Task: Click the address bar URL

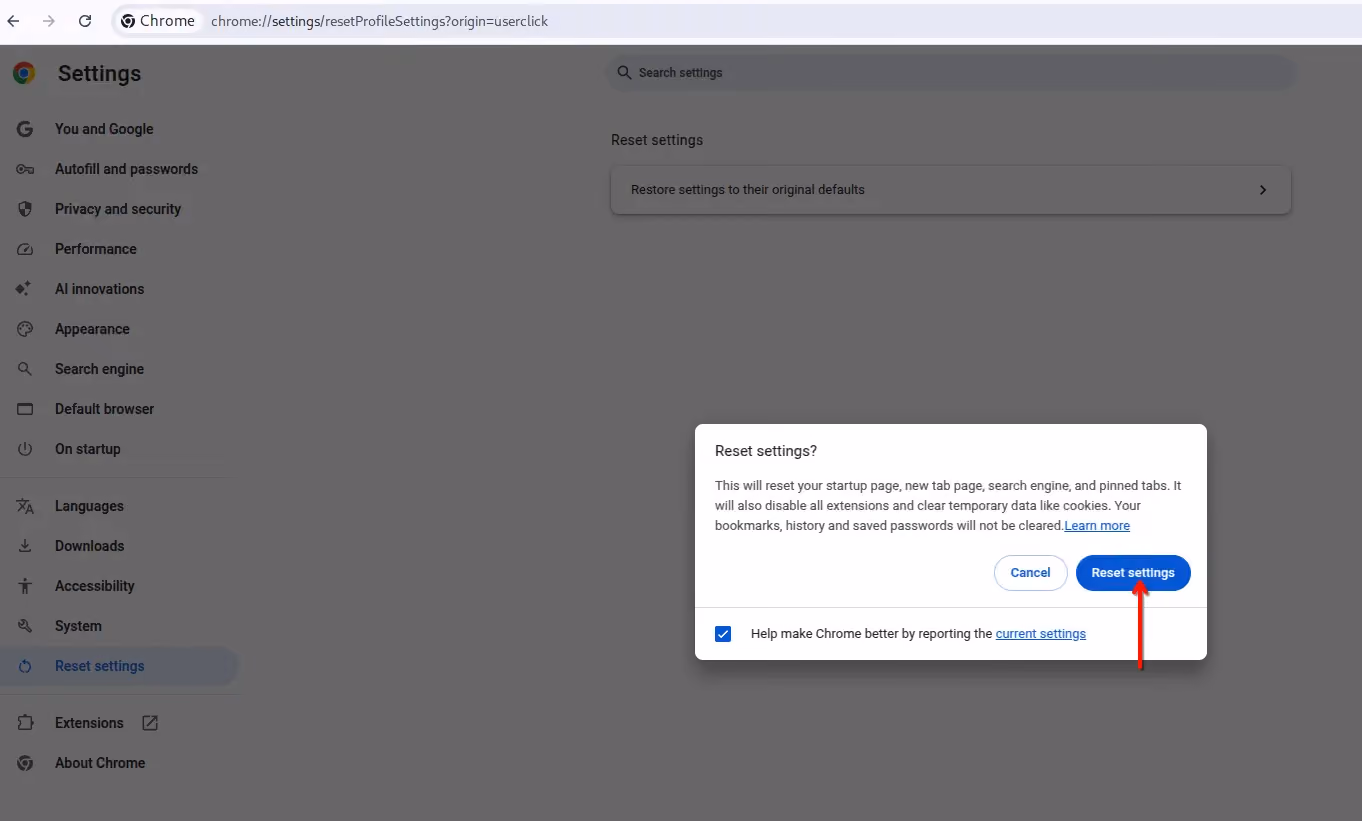Action: 380,21
